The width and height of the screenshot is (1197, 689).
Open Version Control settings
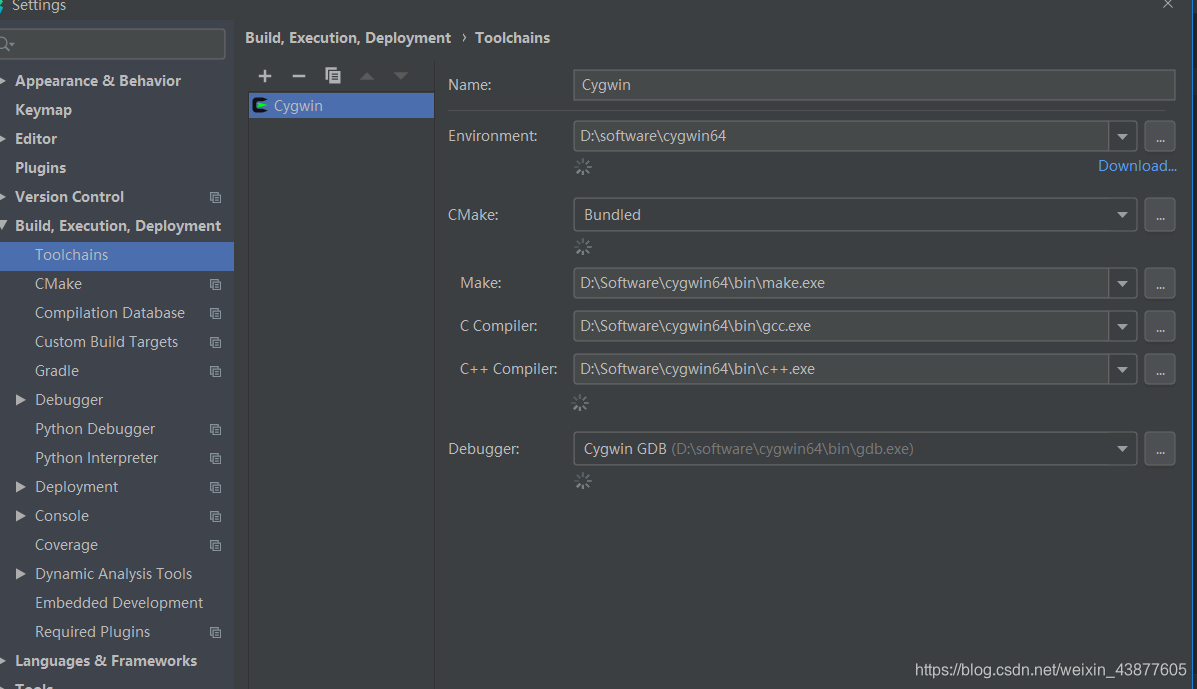click(x=69, y=197)
